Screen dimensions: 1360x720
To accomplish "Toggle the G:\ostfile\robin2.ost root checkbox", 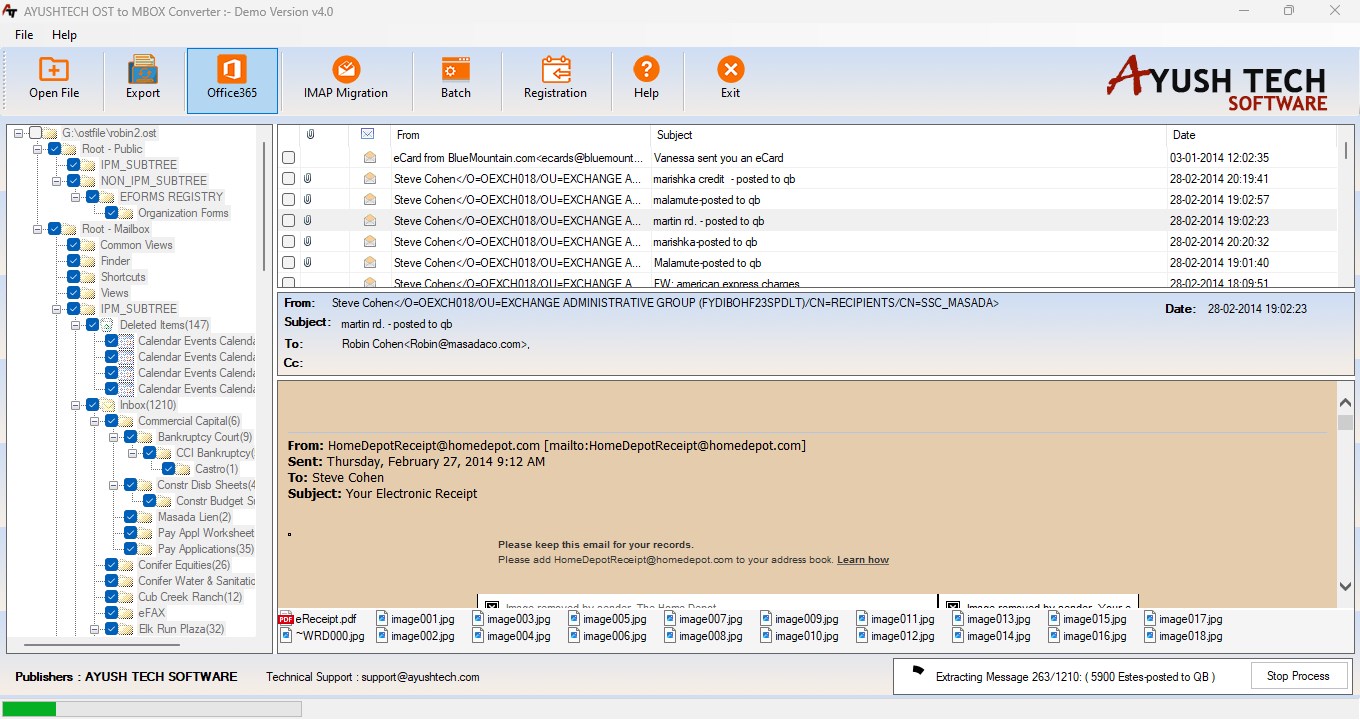I will (36, 133).
